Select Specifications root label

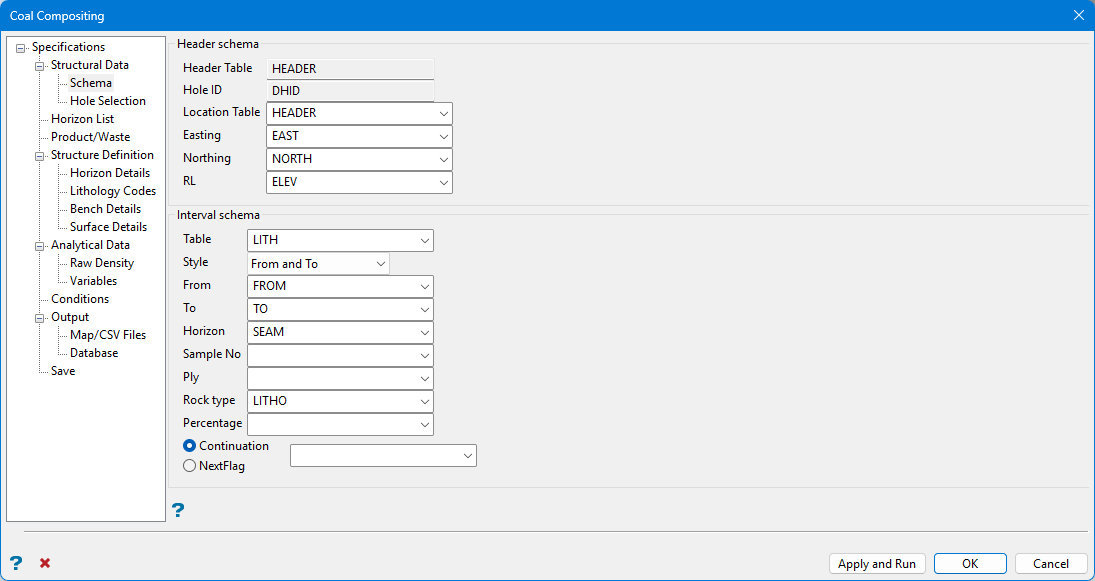68,47
